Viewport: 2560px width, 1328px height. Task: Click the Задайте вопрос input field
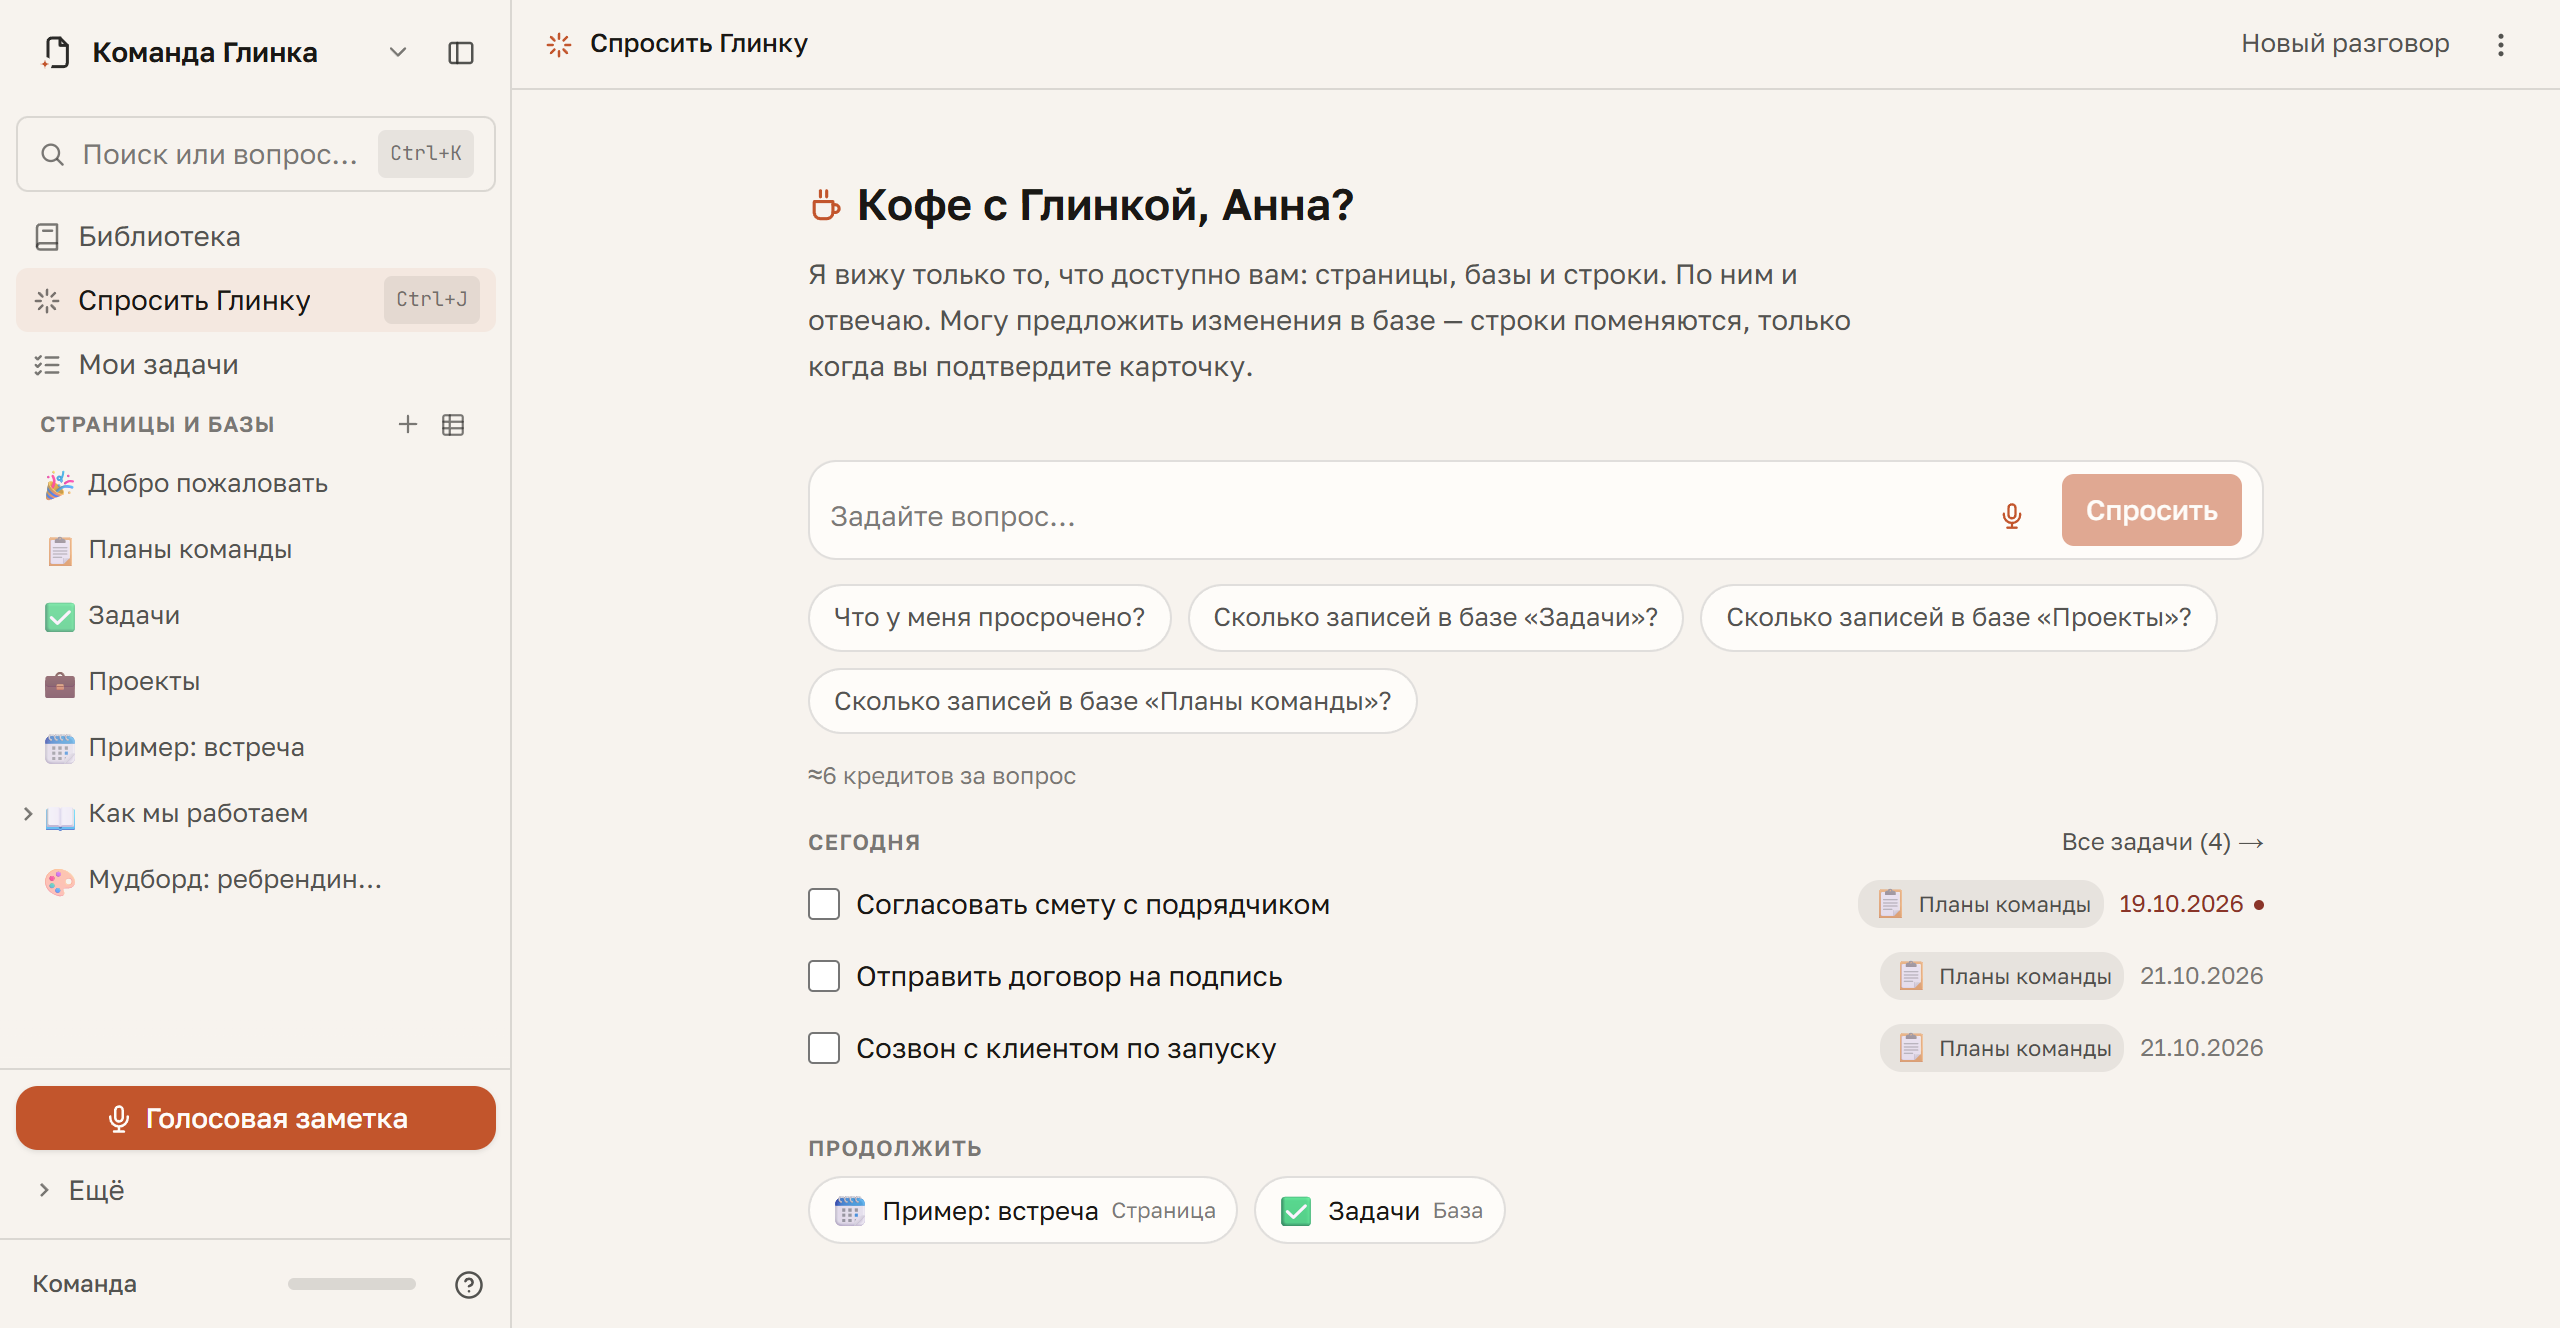pyautogui.click(x=1400, y=516)
